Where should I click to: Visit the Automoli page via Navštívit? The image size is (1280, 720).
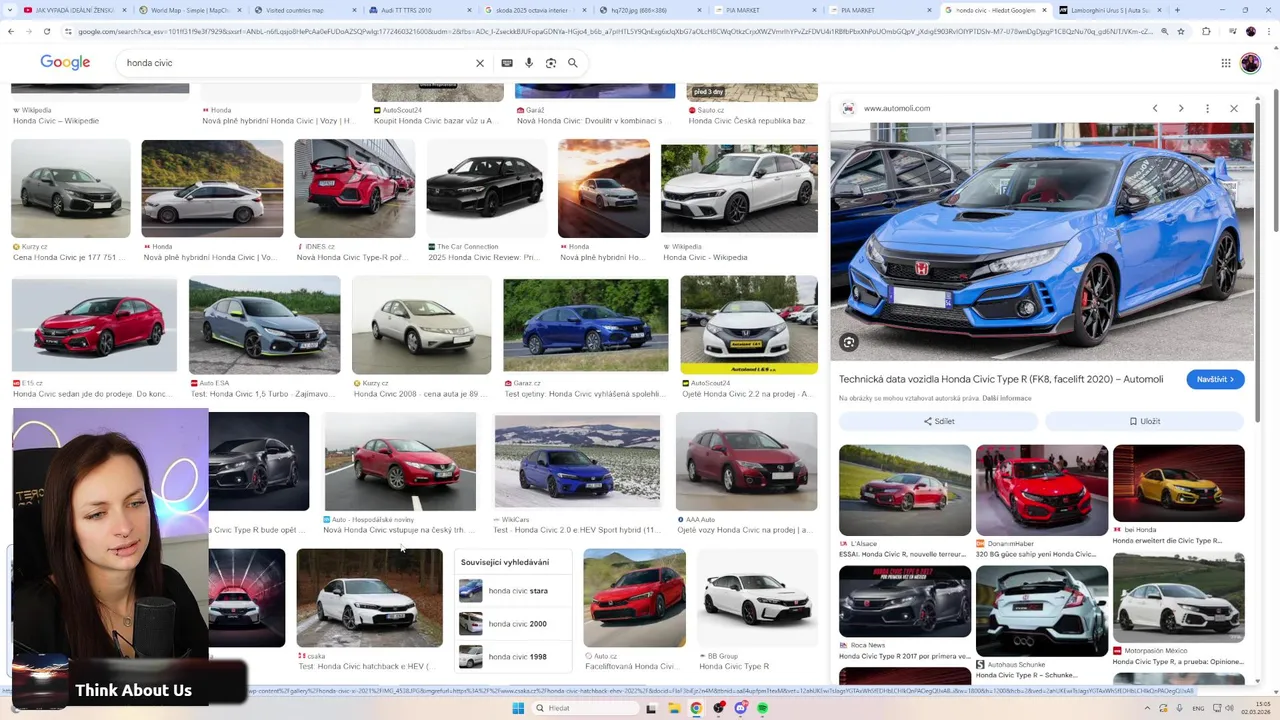click(x=1215, y=379)
